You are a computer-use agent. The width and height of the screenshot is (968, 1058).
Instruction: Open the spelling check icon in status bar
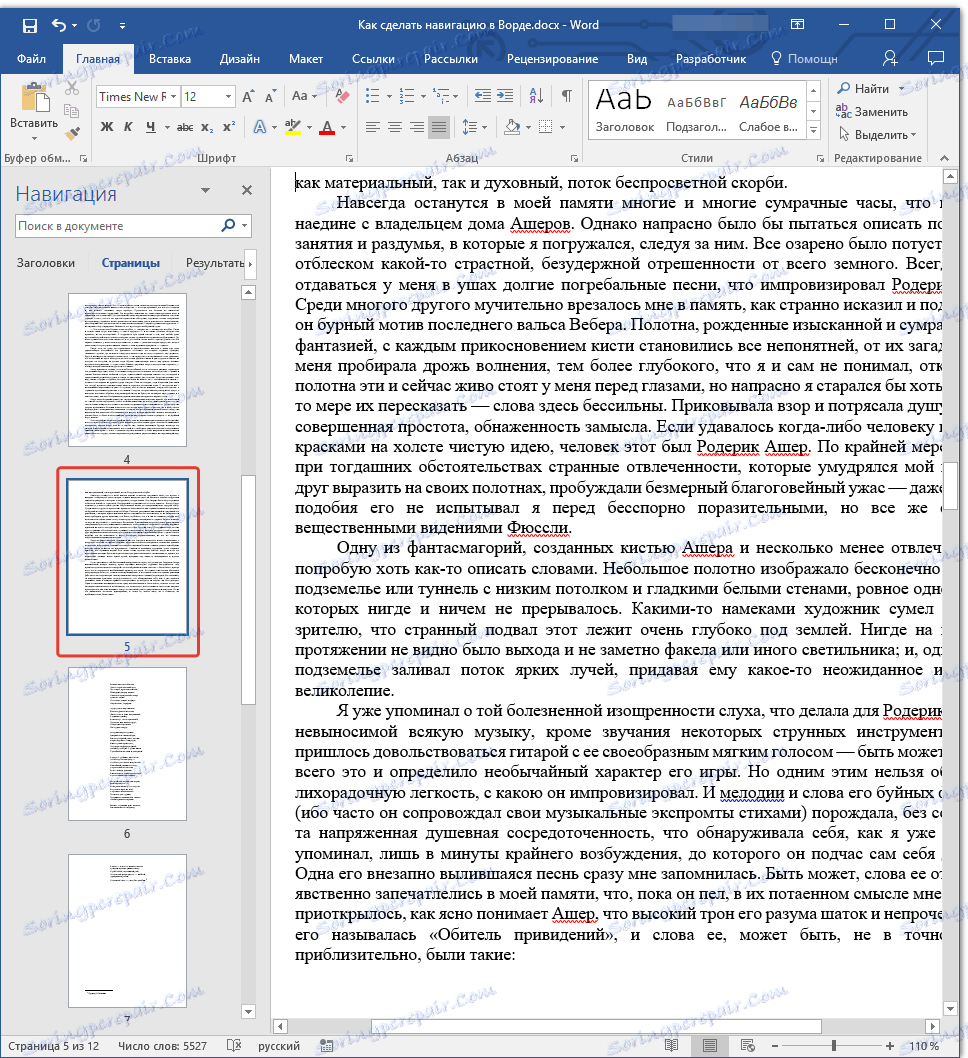234,1045
